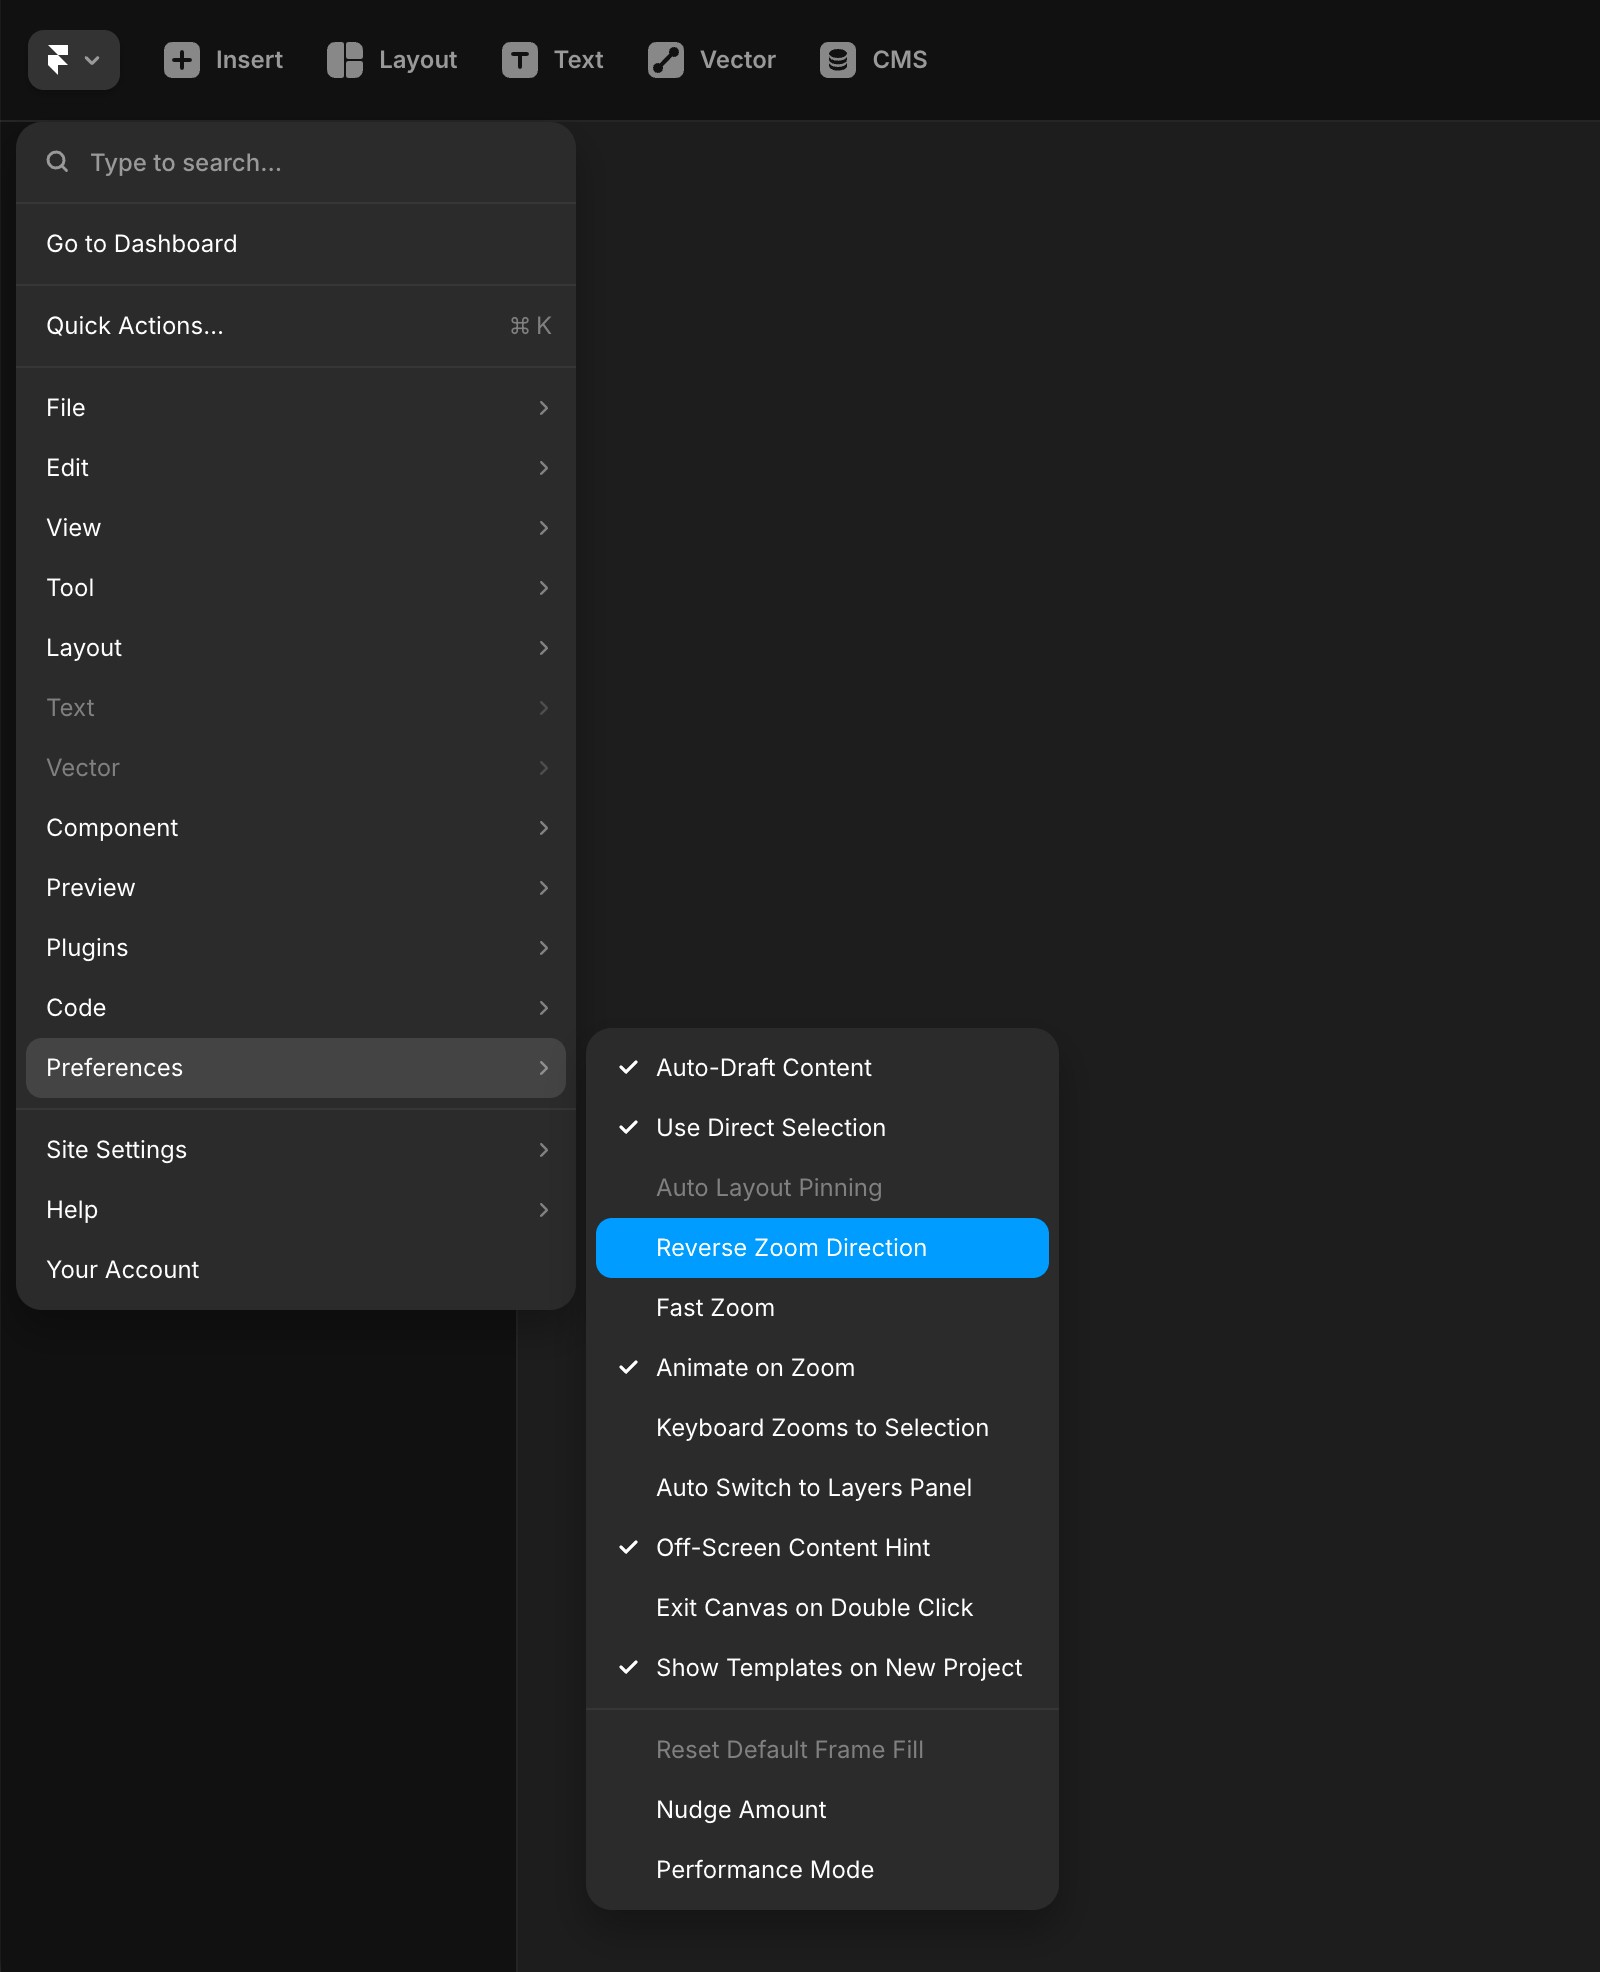Open Your Account
Viewport: 1600px width, 1972px height.
pos(122,1269)
